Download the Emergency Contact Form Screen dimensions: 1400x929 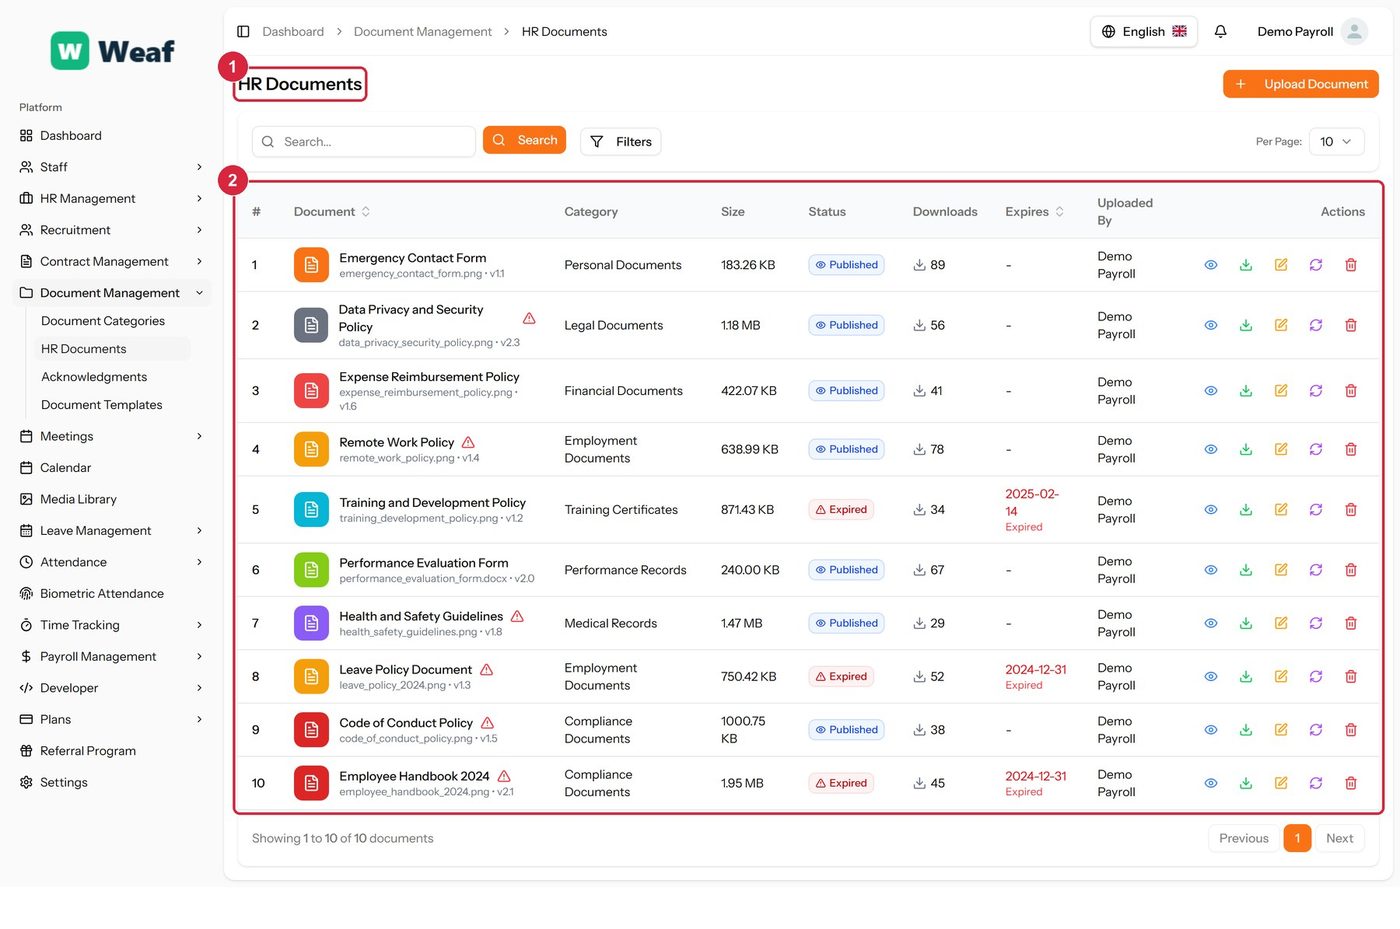click(x=1246, y=265)
